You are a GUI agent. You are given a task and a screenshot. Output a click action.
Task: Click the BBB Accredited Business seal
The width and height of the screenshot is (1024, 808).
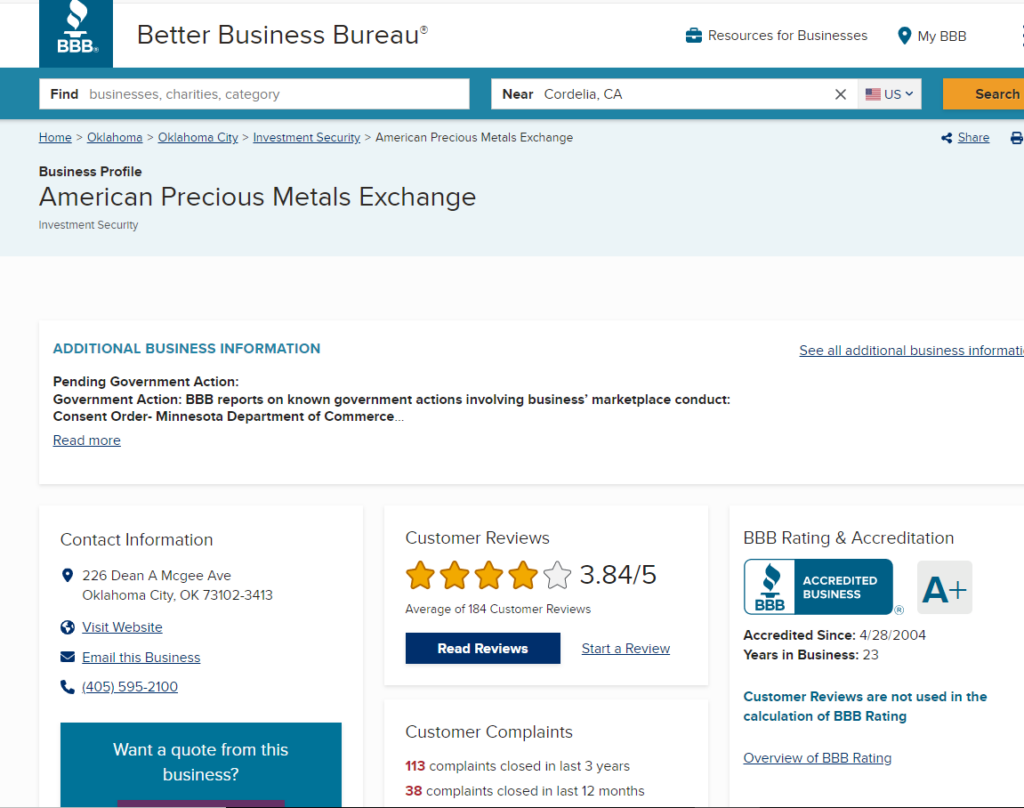coord(818,587)
